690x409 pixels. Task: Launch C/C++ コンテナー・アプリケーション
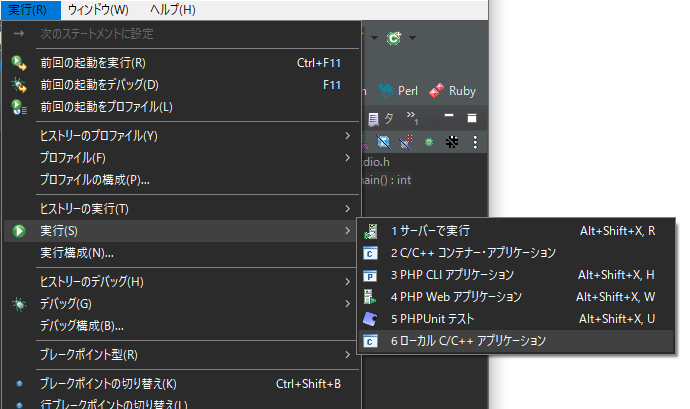472,252
